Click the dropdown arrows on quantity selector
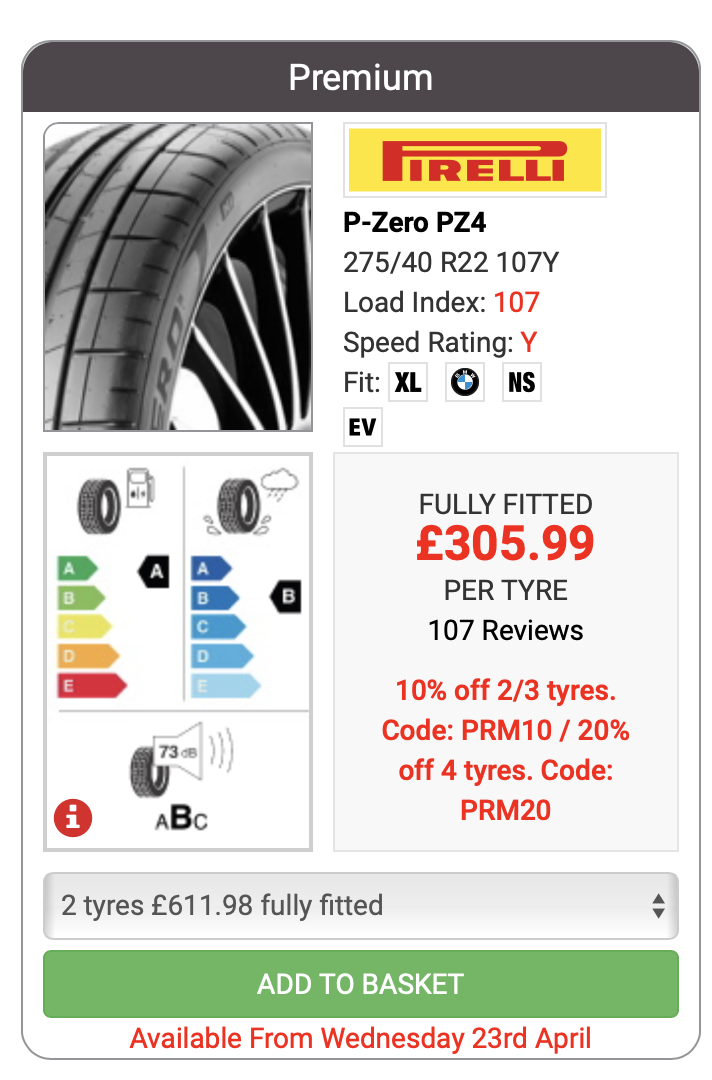 [658, 906]
